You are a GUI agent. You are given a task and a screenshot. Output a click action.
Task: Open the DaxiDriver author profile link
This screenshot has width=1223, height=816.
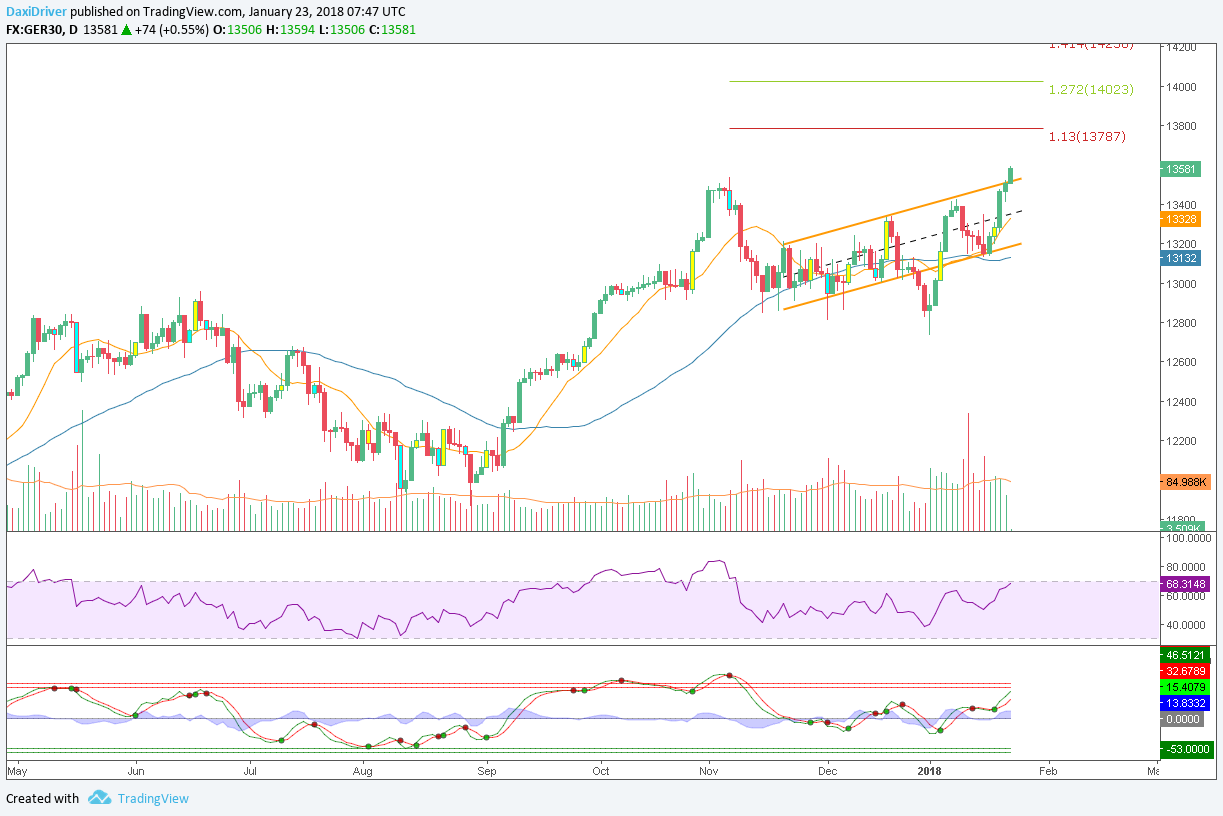tap(35, 10)
